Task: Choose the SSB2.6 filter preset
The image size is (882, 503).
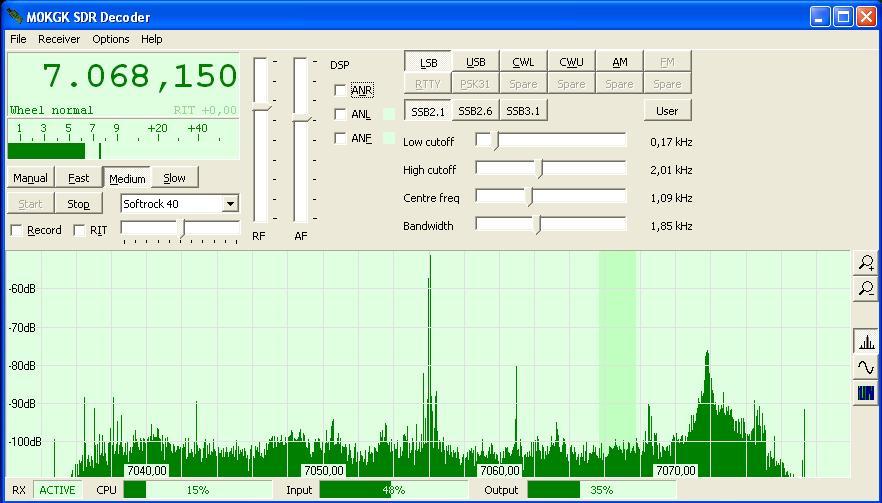Action: (475, 111)
